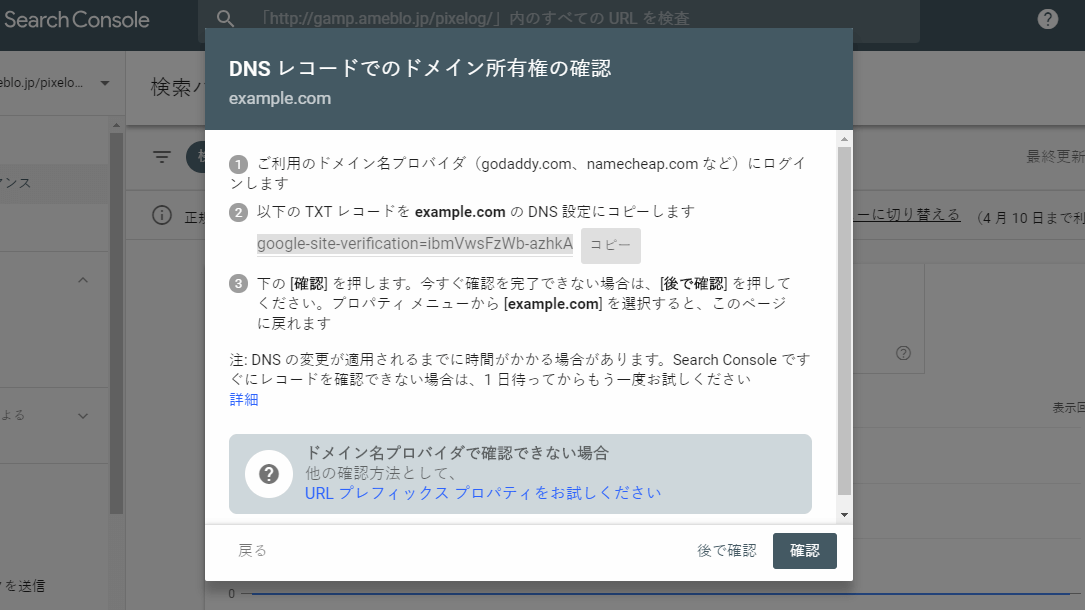Open the help tooltip icon inside the chart card

point(903,353)
